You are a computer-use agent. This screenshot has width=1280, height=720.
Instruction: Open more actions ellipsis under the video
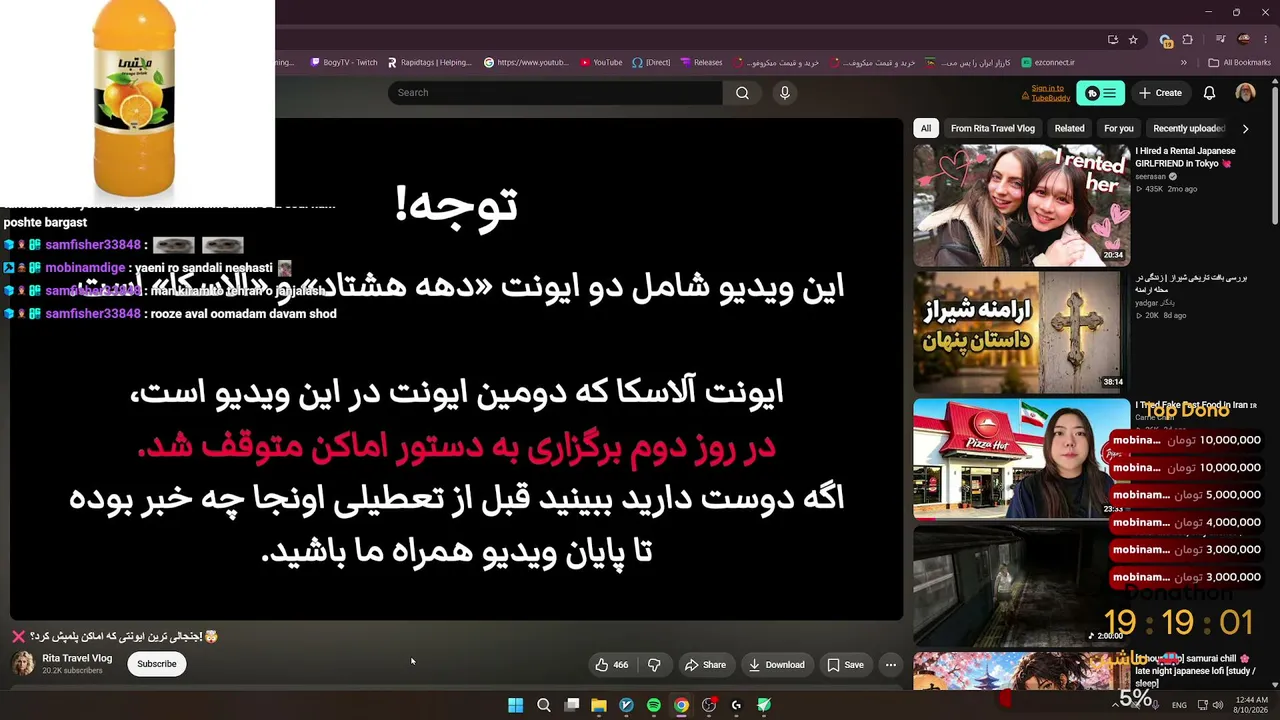[x=890, y=665]
